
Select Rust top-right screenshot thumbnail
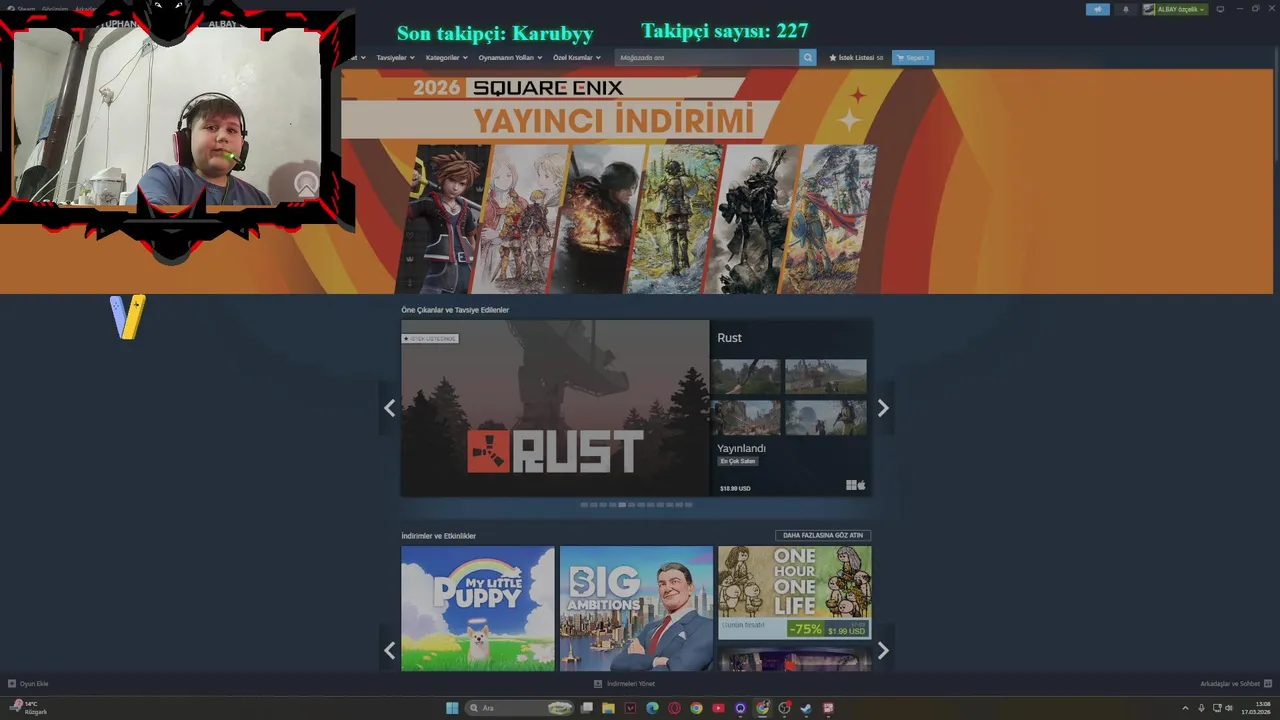click(x=826, y=377)
